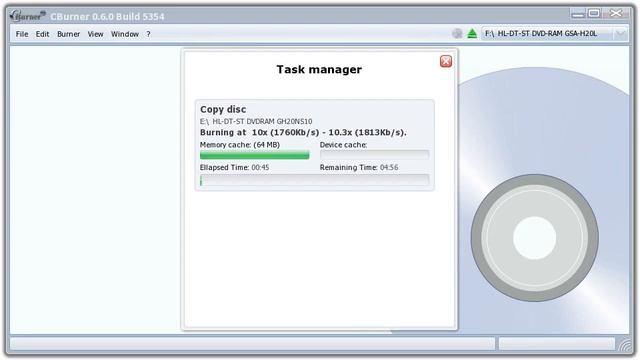Open the Edit menu
This screenshot has height=360, width=640.
point(42,34)
